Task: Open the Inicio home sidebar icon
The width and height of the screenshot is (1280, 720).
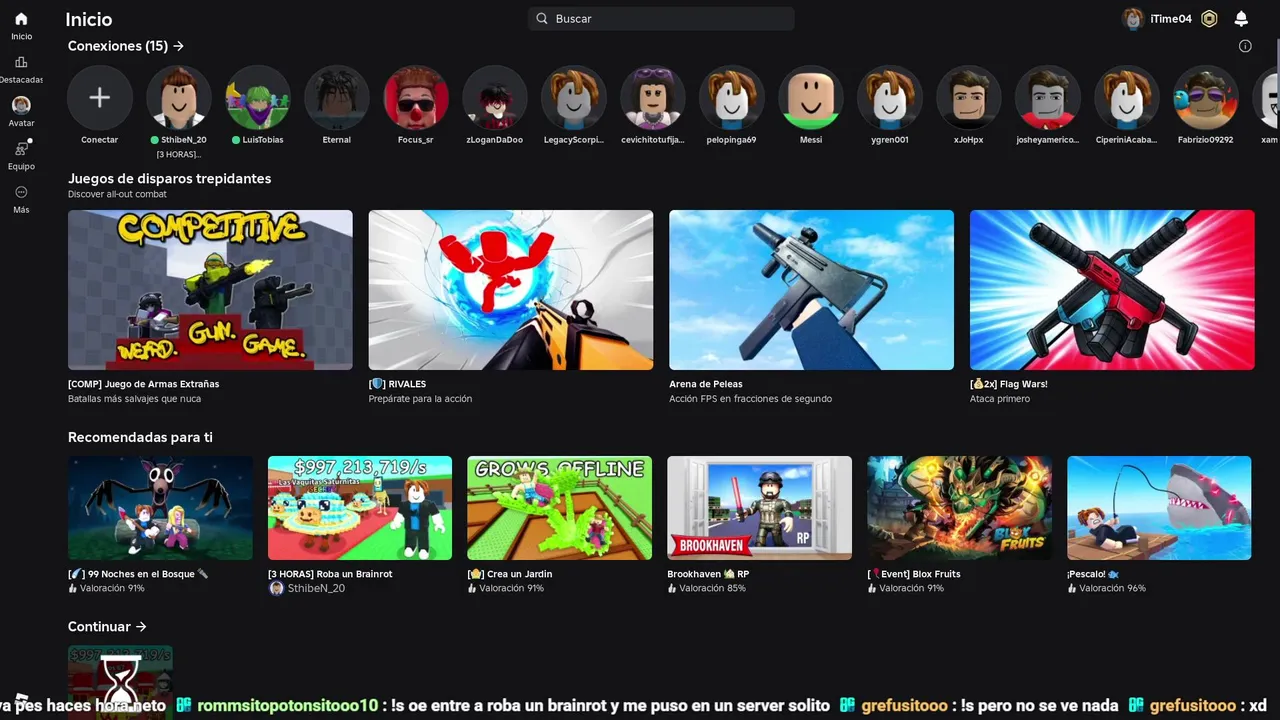Action: [21, 19]
